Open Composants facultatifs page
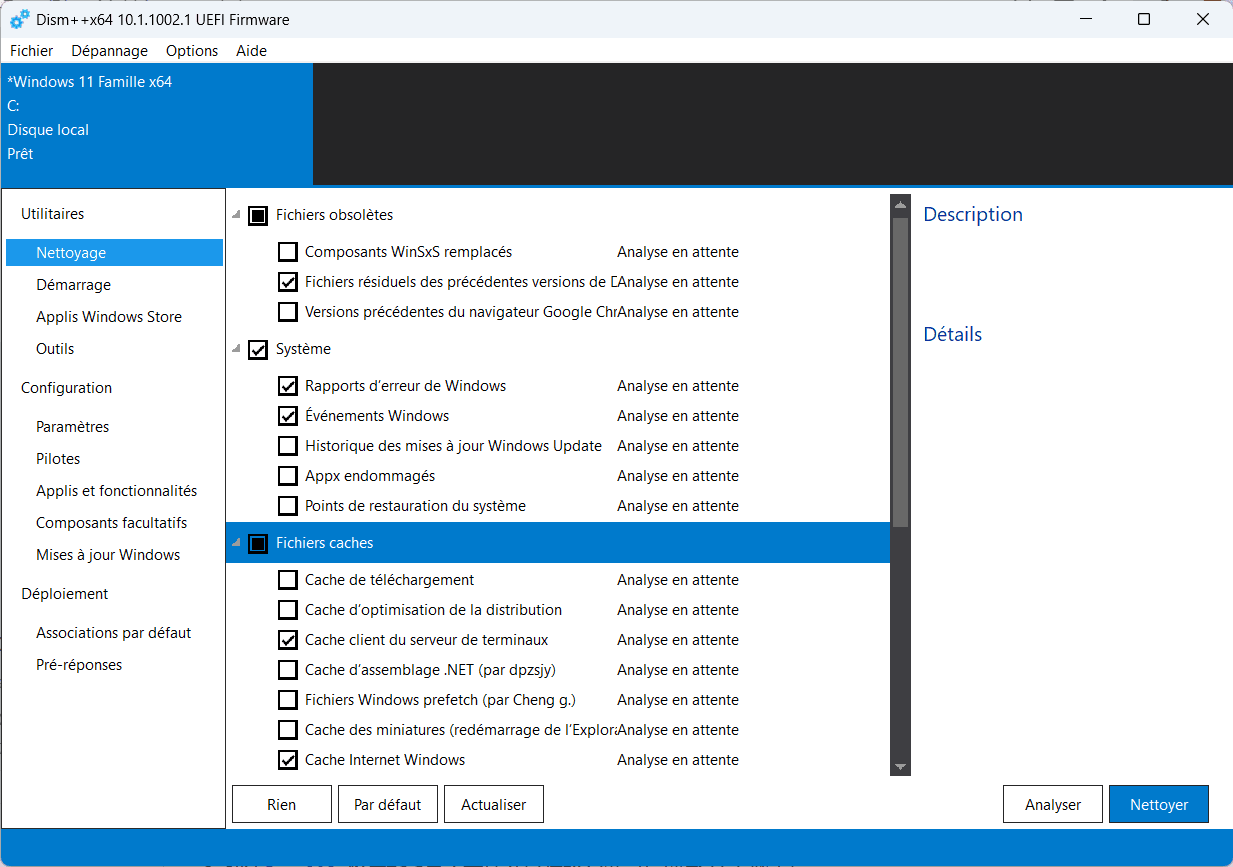1233x867 pixels. tap(114, 523)
